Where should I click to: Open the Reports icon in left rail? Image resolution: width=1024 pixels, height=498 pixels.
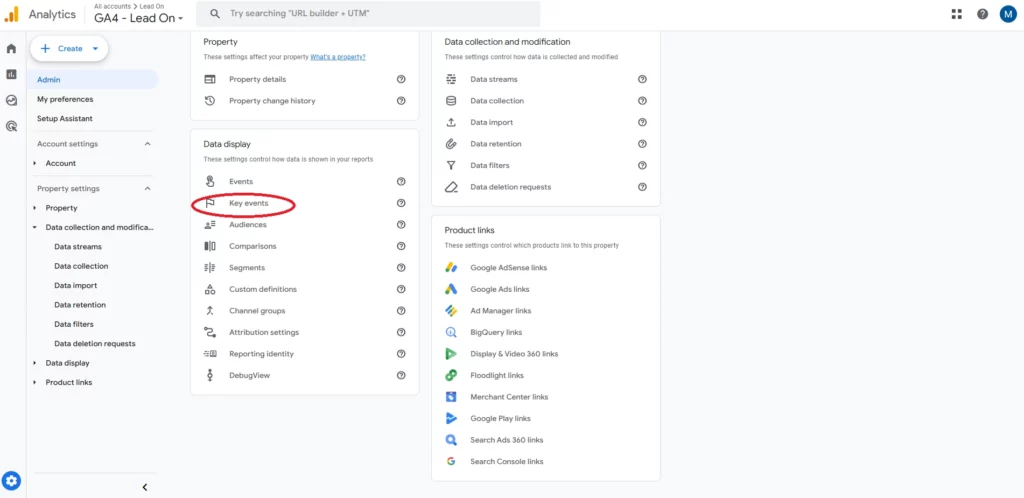11,74
